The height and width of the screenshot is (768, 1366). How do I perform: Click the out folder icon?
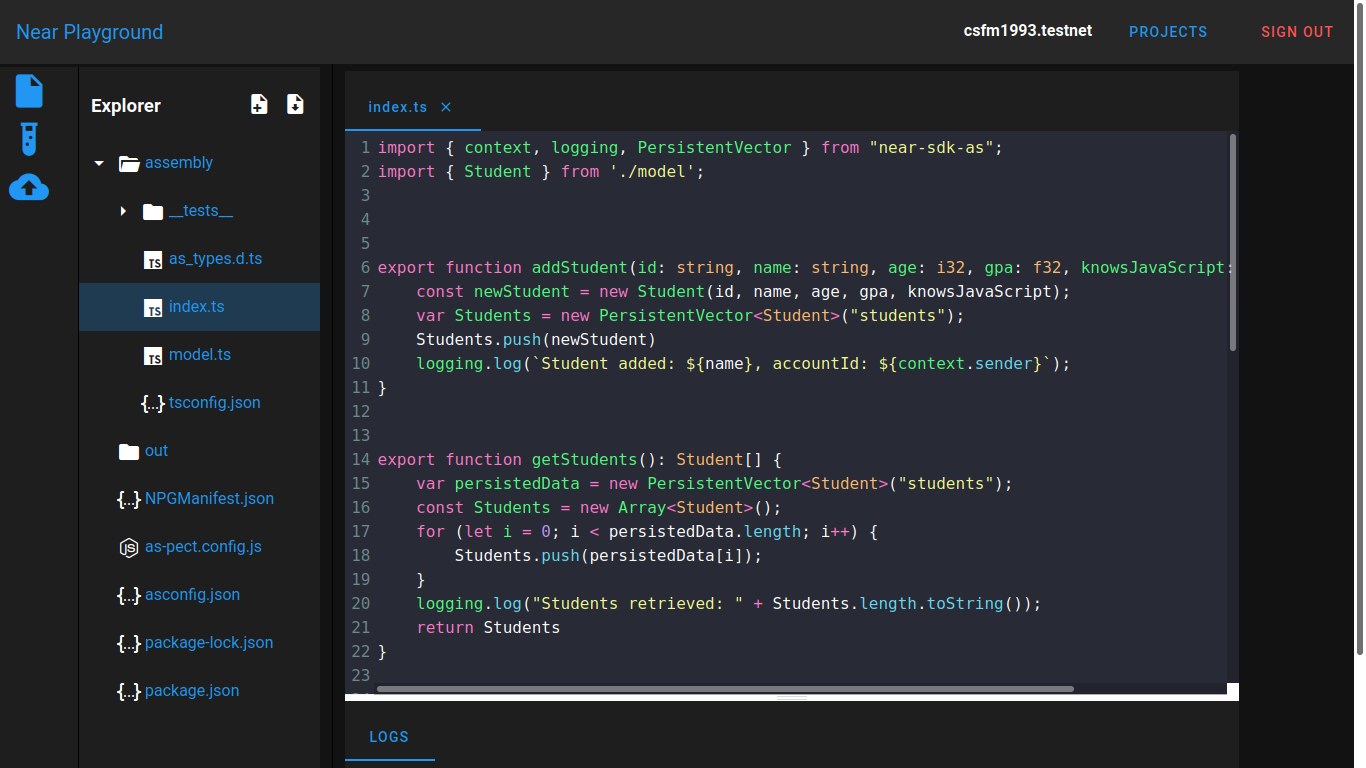coord(129,451)
